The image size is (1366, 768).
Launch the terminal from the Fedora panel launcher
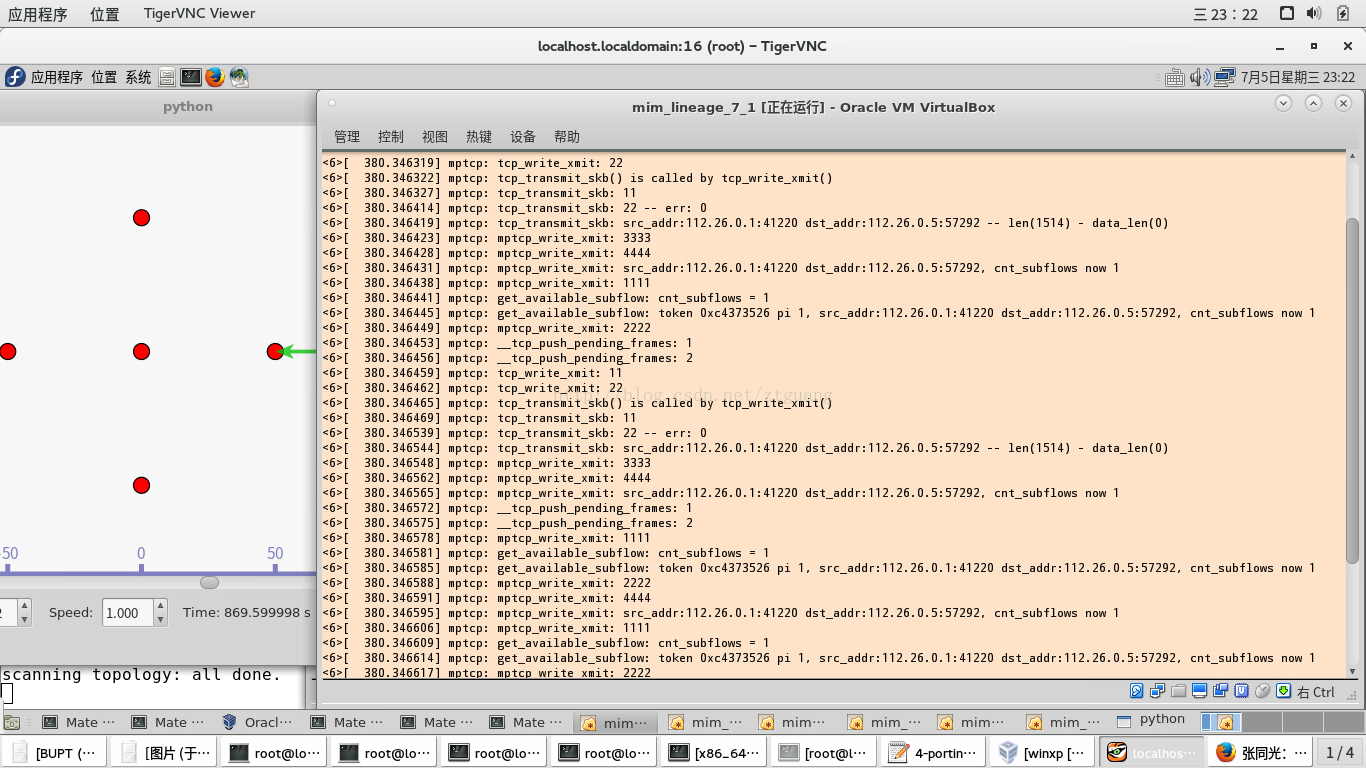click(191, 77)
